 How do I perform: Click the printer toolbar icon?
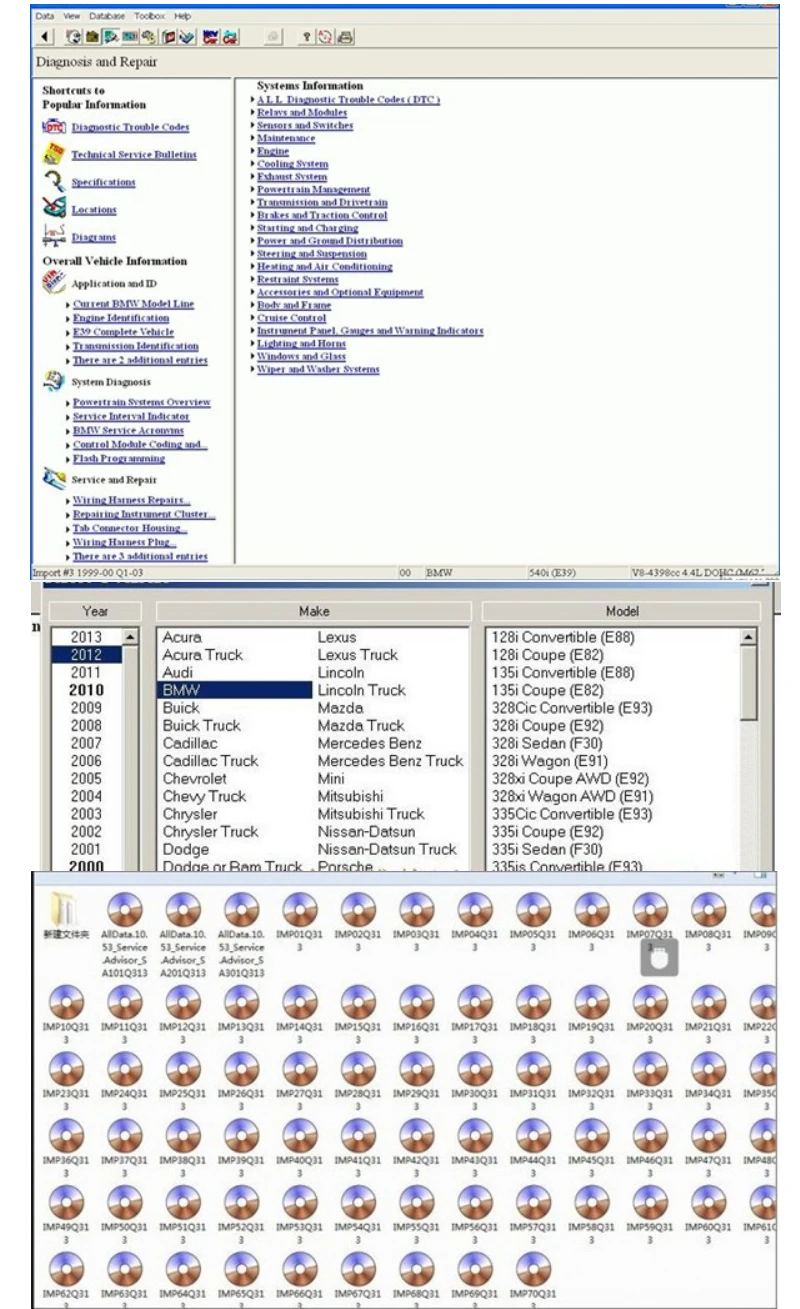(x=346, y=35)
